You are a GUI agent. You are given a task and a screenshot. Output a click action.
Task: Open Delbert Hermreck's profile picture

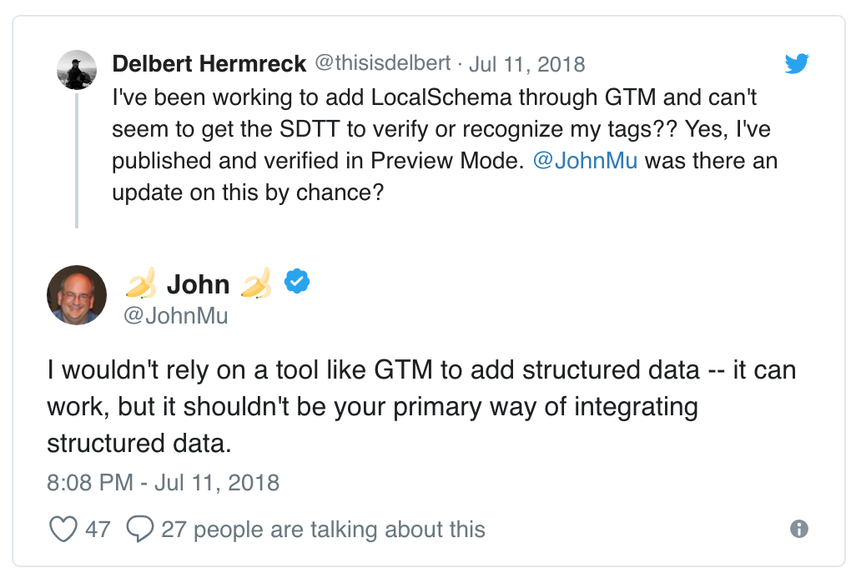click(x=76, y=70)
